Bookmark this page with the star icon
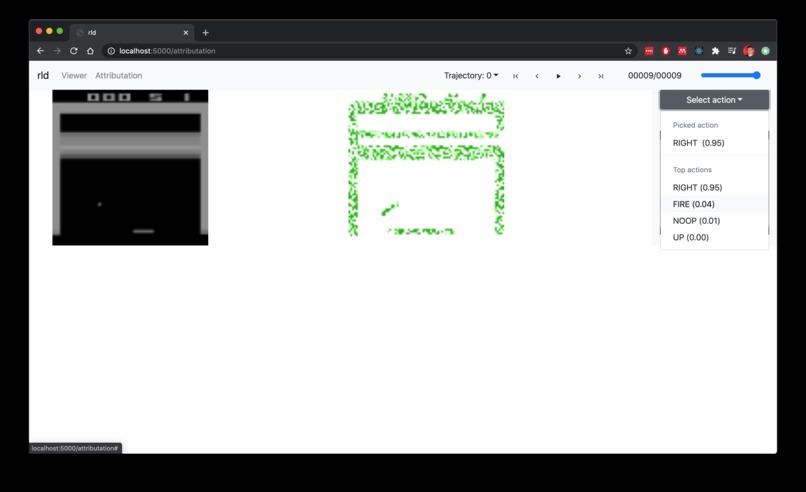 pos(628,51)
